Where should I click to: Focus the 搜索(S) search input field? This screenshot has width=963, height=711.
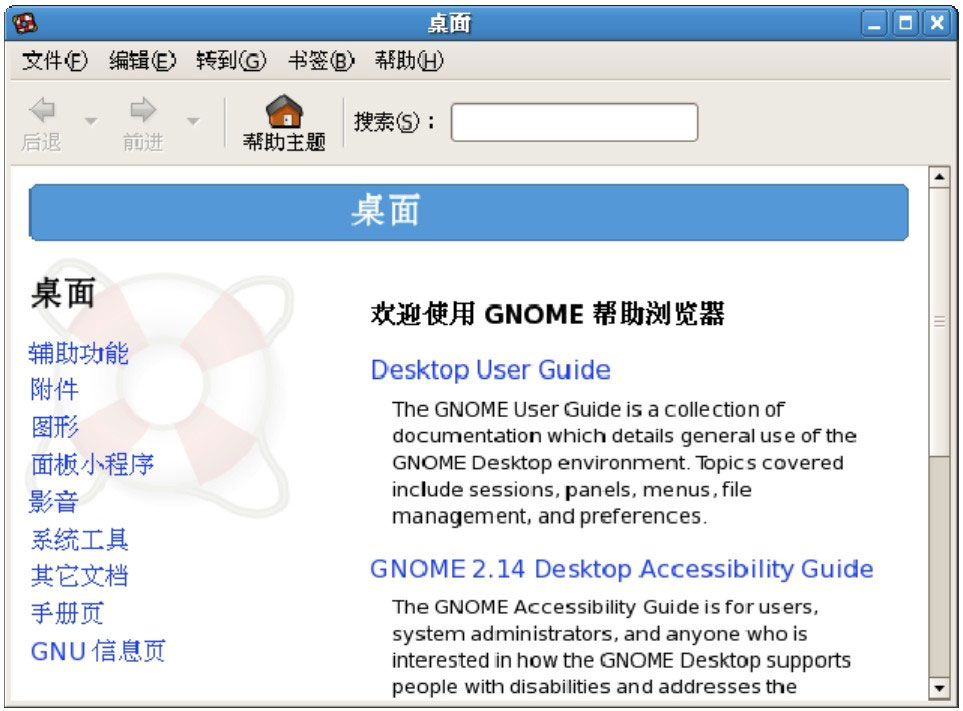click(x=574, y=122)
